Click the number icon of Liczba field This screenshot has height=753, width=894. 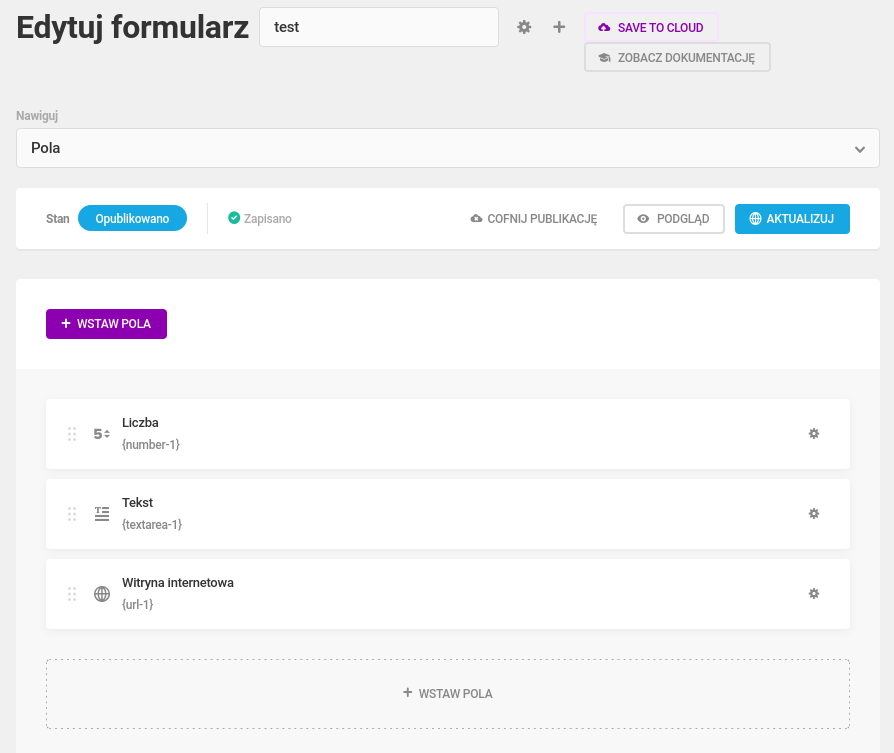pyautogui.click(x=102, y=434)
